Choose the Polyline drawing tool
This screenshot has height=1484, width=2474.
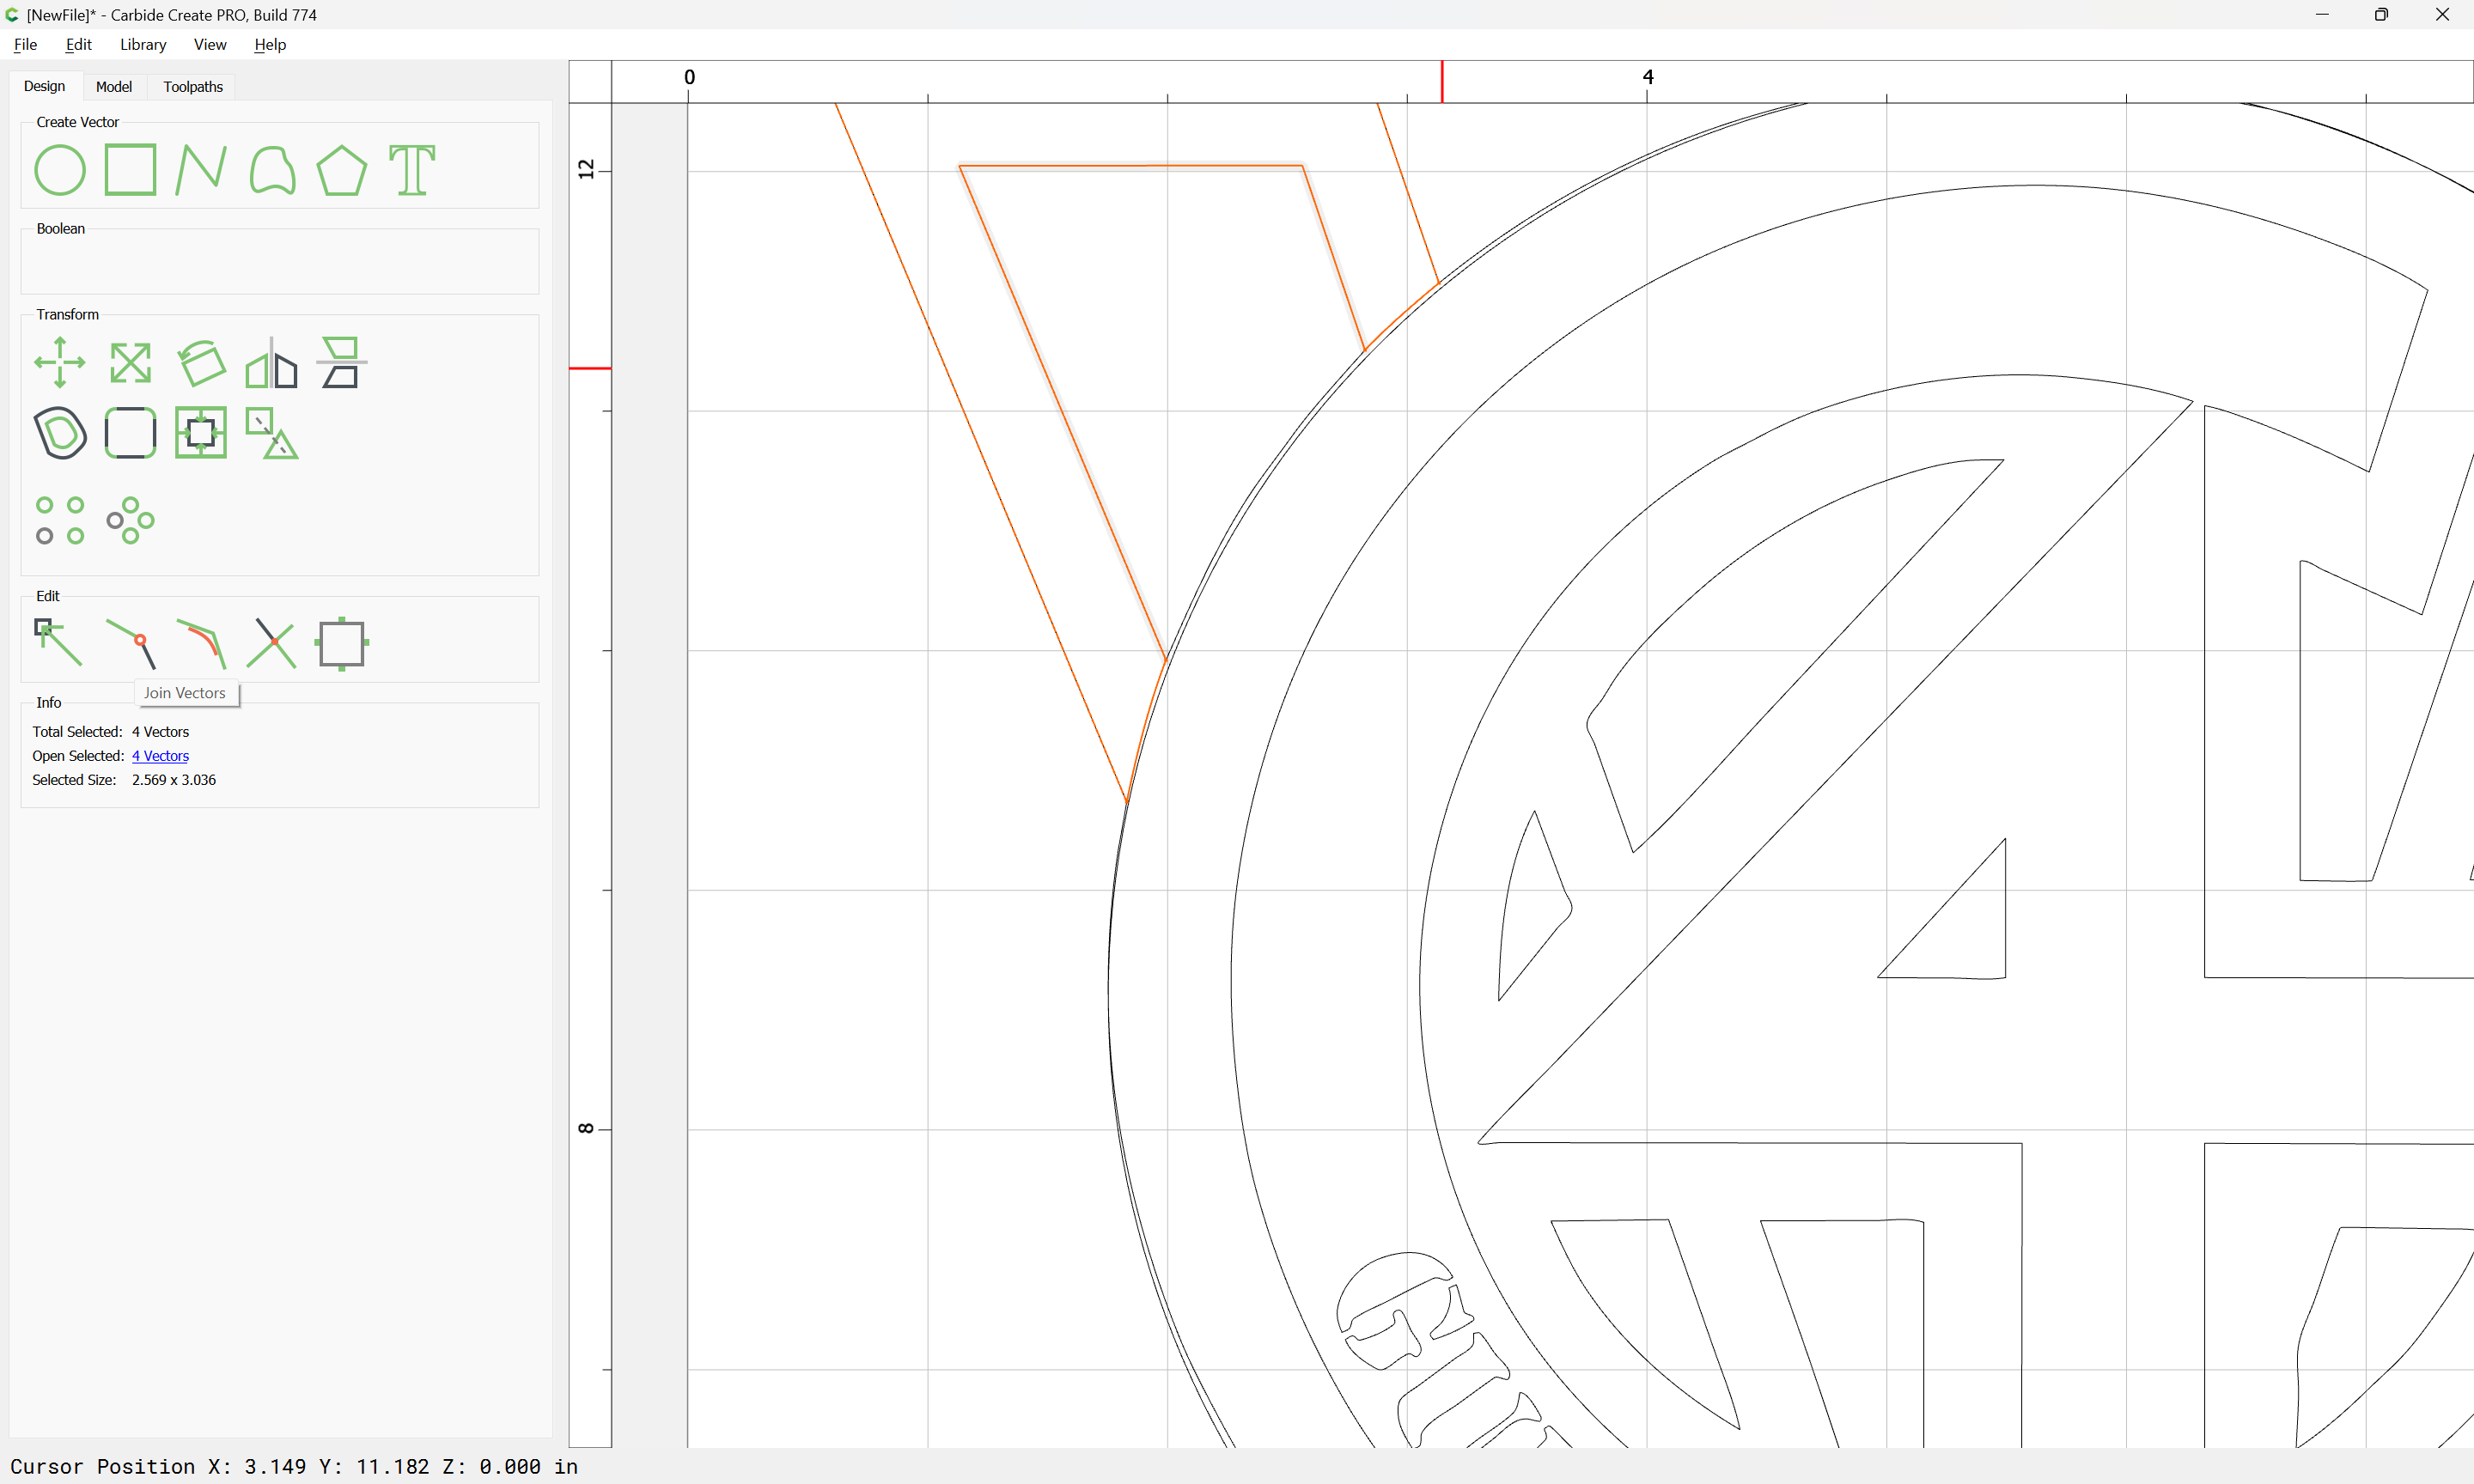[201, 170]
